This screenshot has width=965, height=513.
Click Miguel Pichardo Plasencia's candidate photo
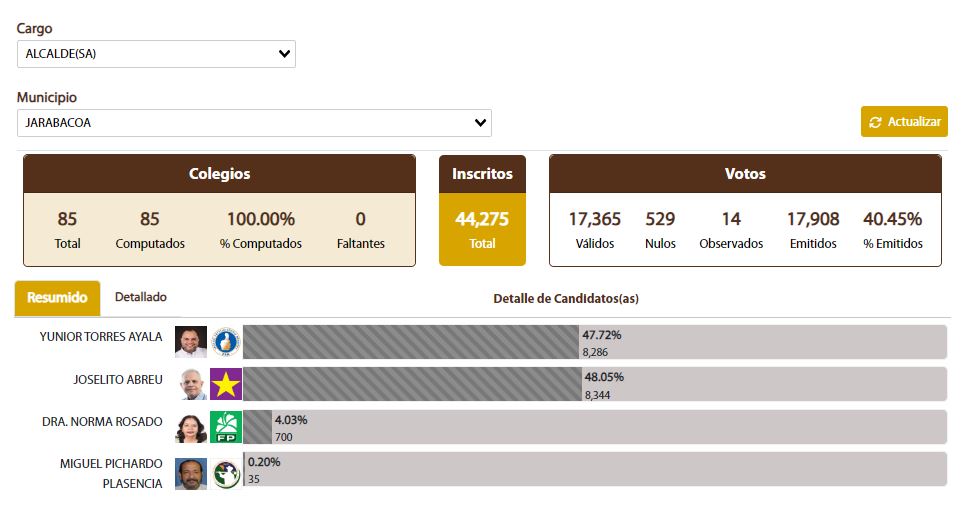pos(190,473)
